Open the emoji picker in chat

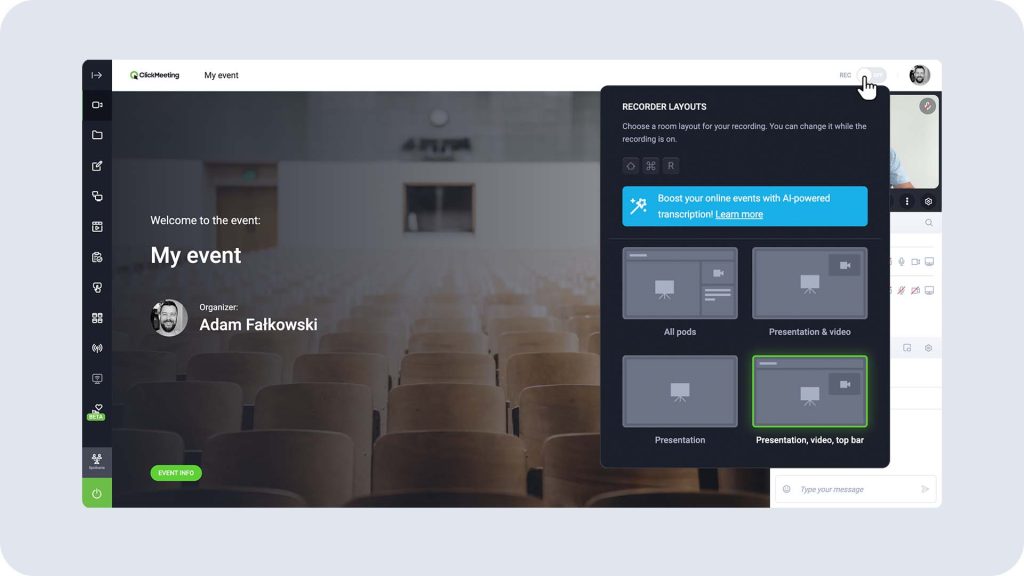click(x=786, y=489)
